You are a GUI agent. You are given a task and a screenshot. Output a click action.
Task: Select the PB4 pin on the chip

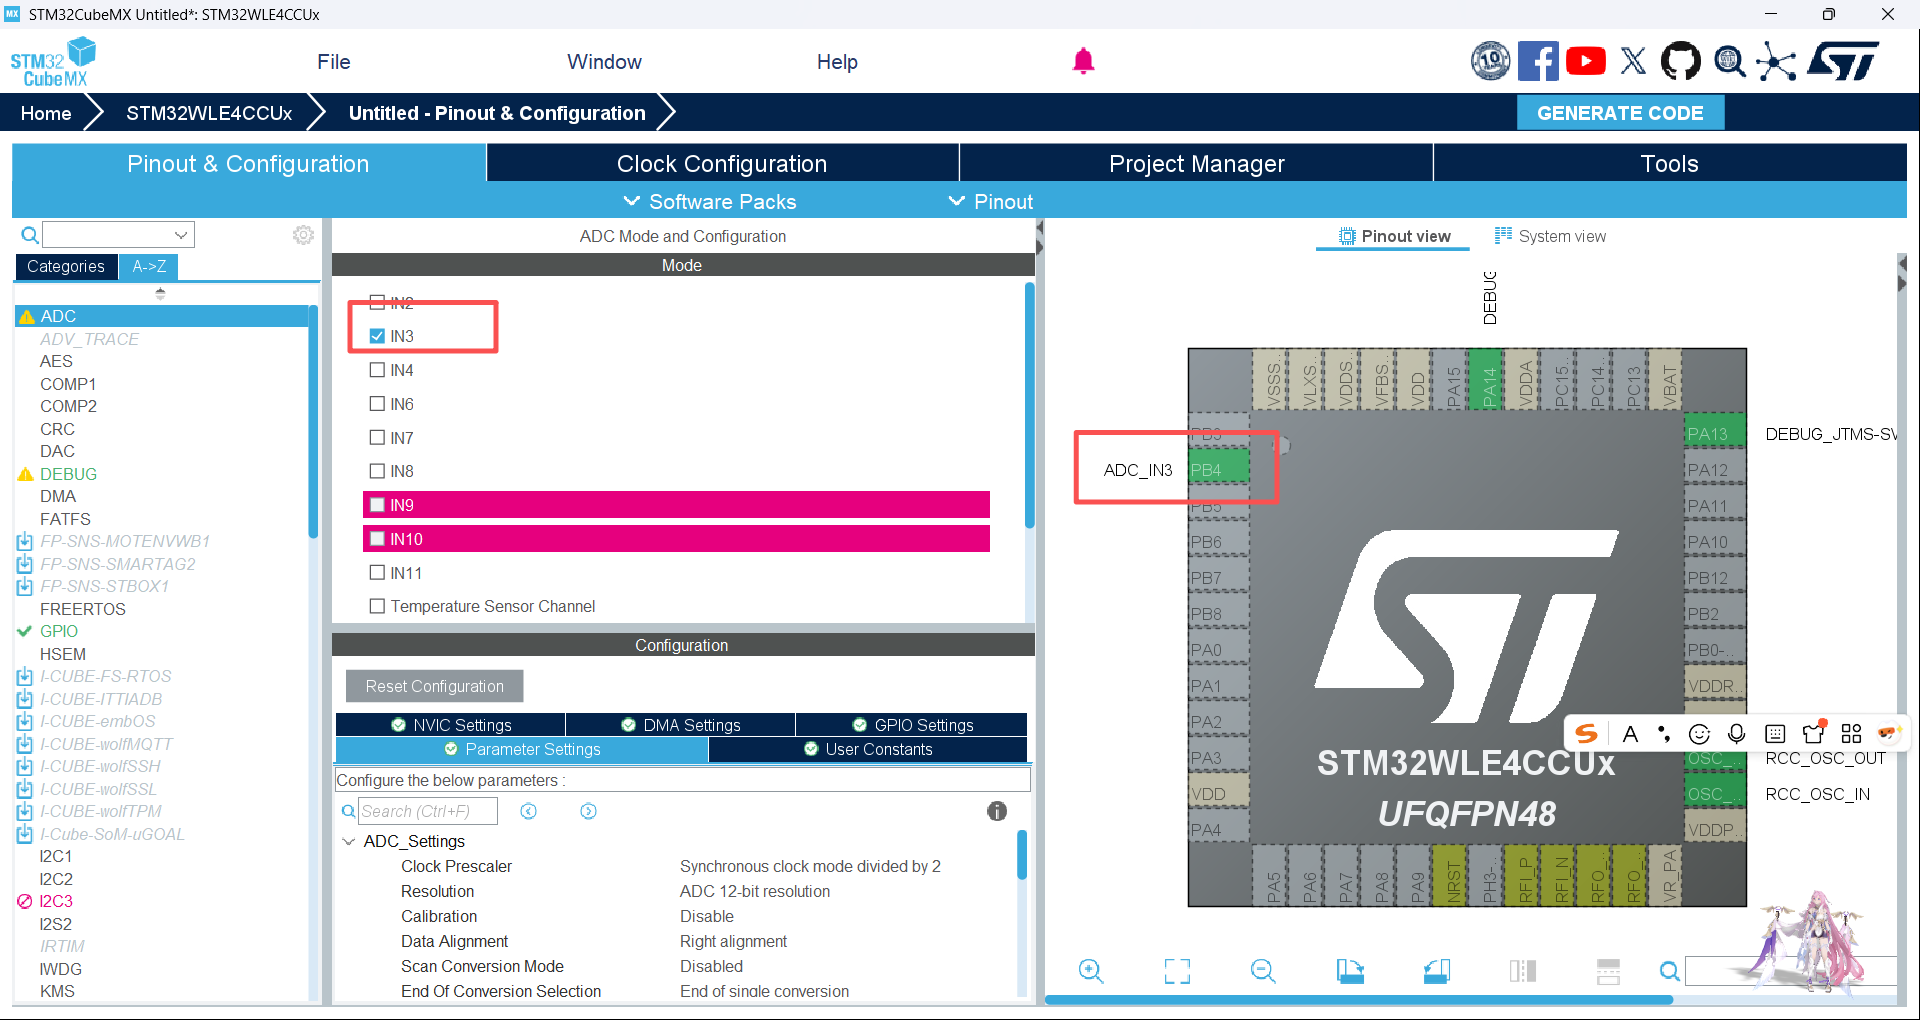(1218, 470)
